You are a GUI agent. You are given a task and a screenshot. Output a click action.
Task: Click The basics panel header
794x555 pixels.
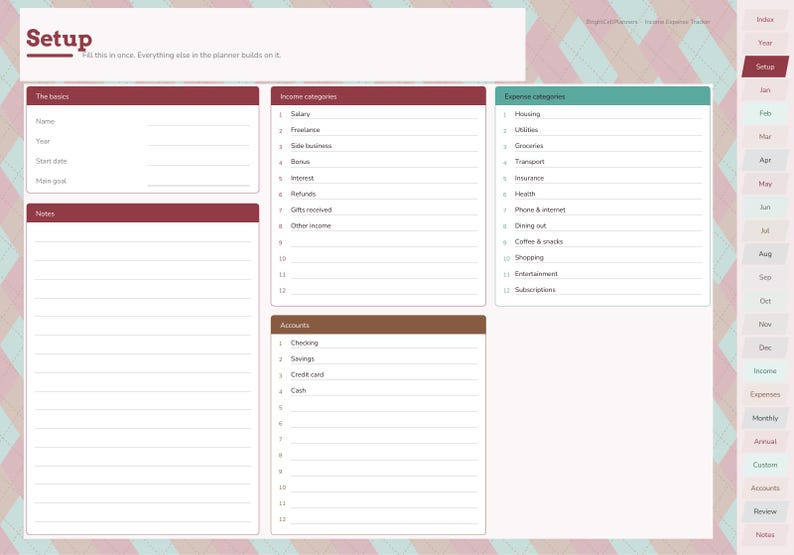pyautogui.click(x=143, y=96)
